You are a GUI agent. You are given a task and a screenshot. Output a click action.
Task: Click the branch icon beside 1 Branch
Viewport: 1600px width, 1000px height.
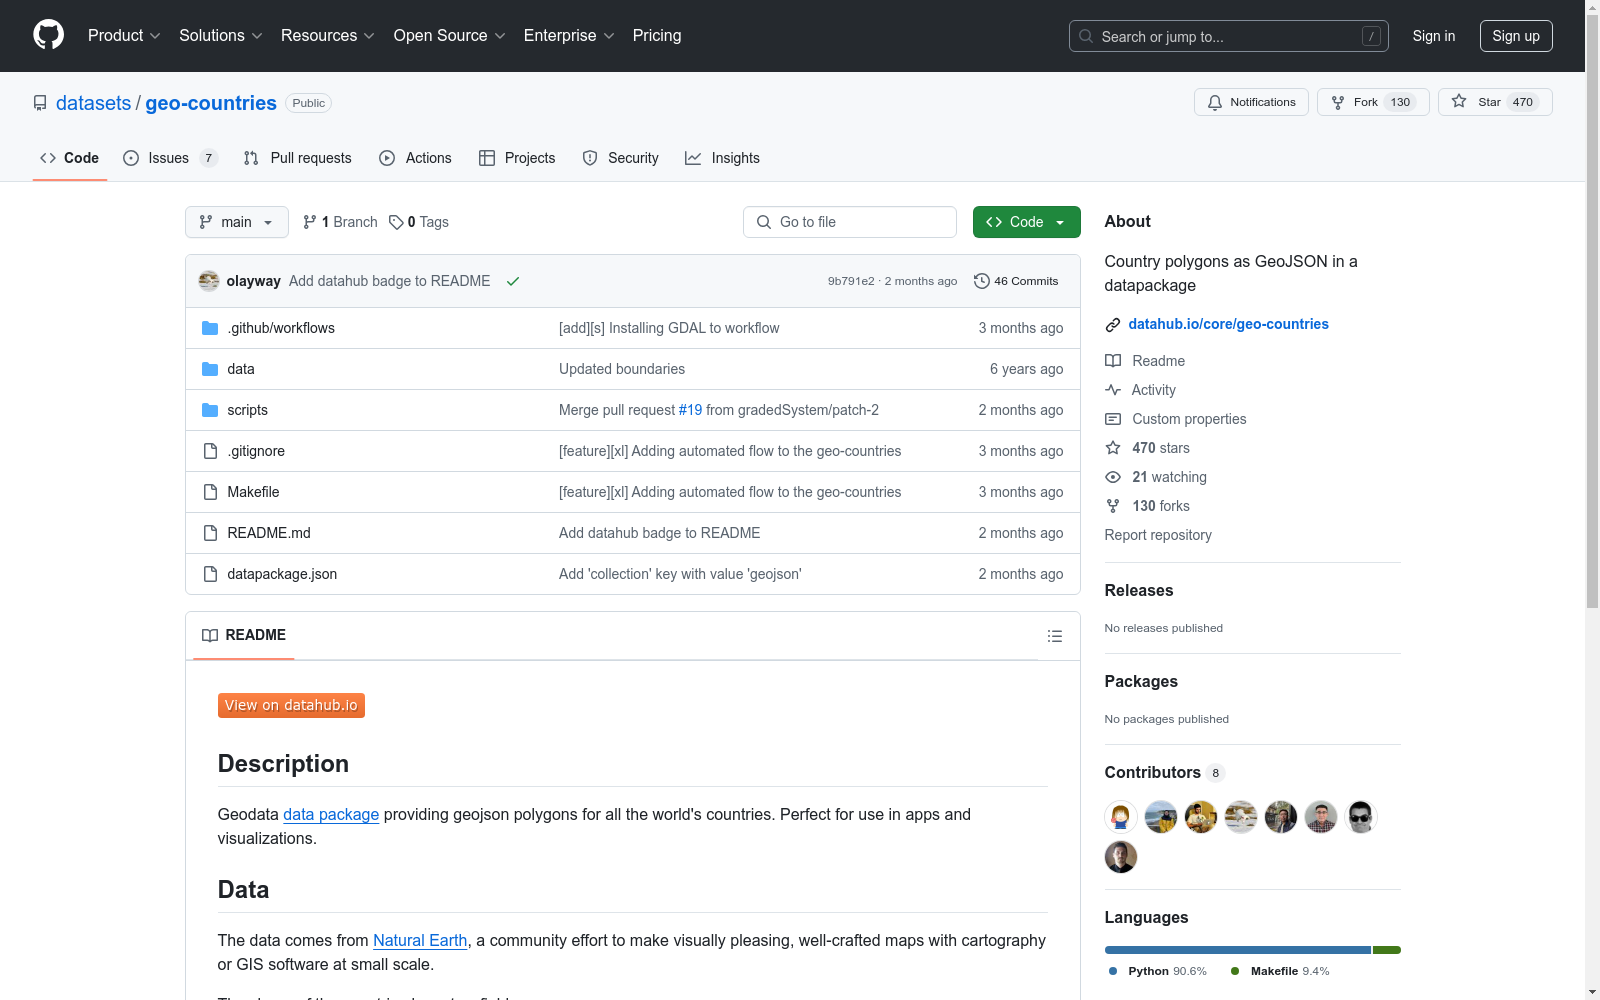[x=310, y=222]
